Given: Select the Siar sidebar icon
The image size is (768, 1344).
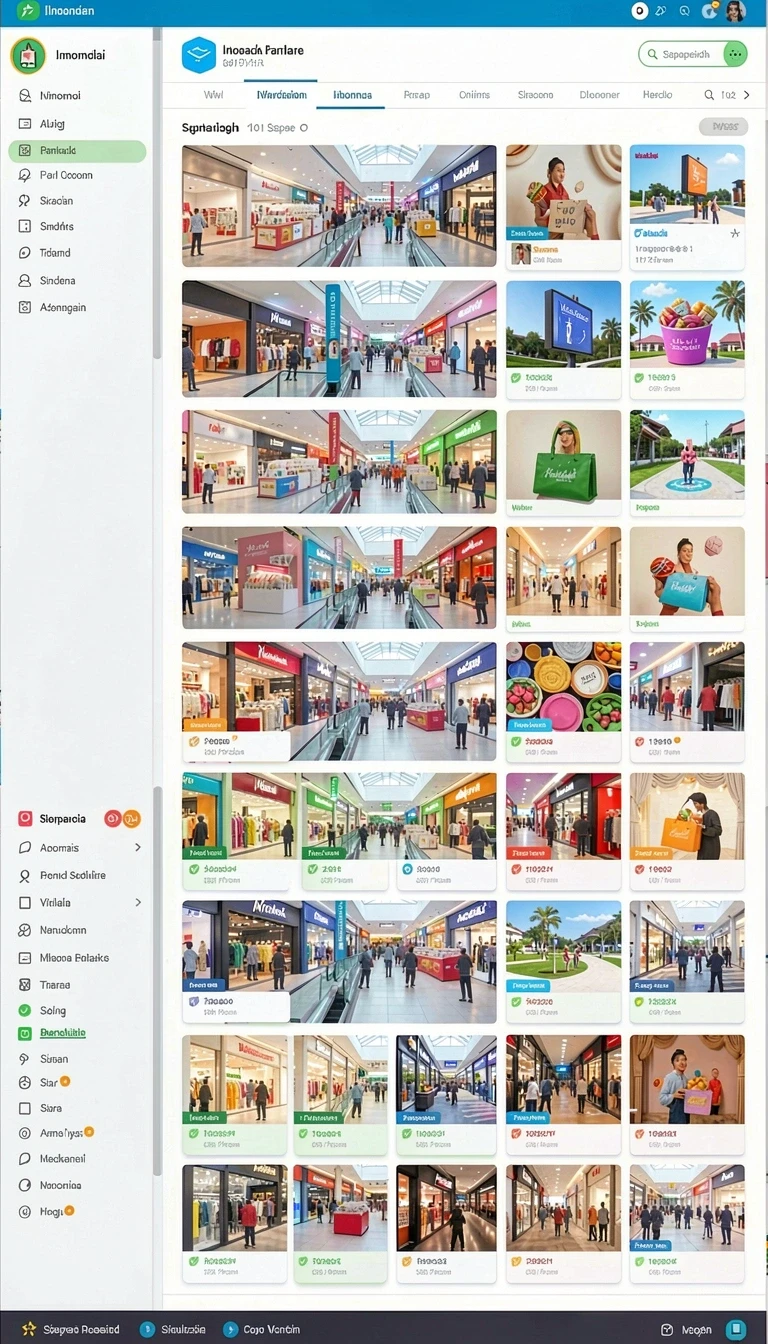Looking at the screenshot, I should click(x=25, y=1083).
